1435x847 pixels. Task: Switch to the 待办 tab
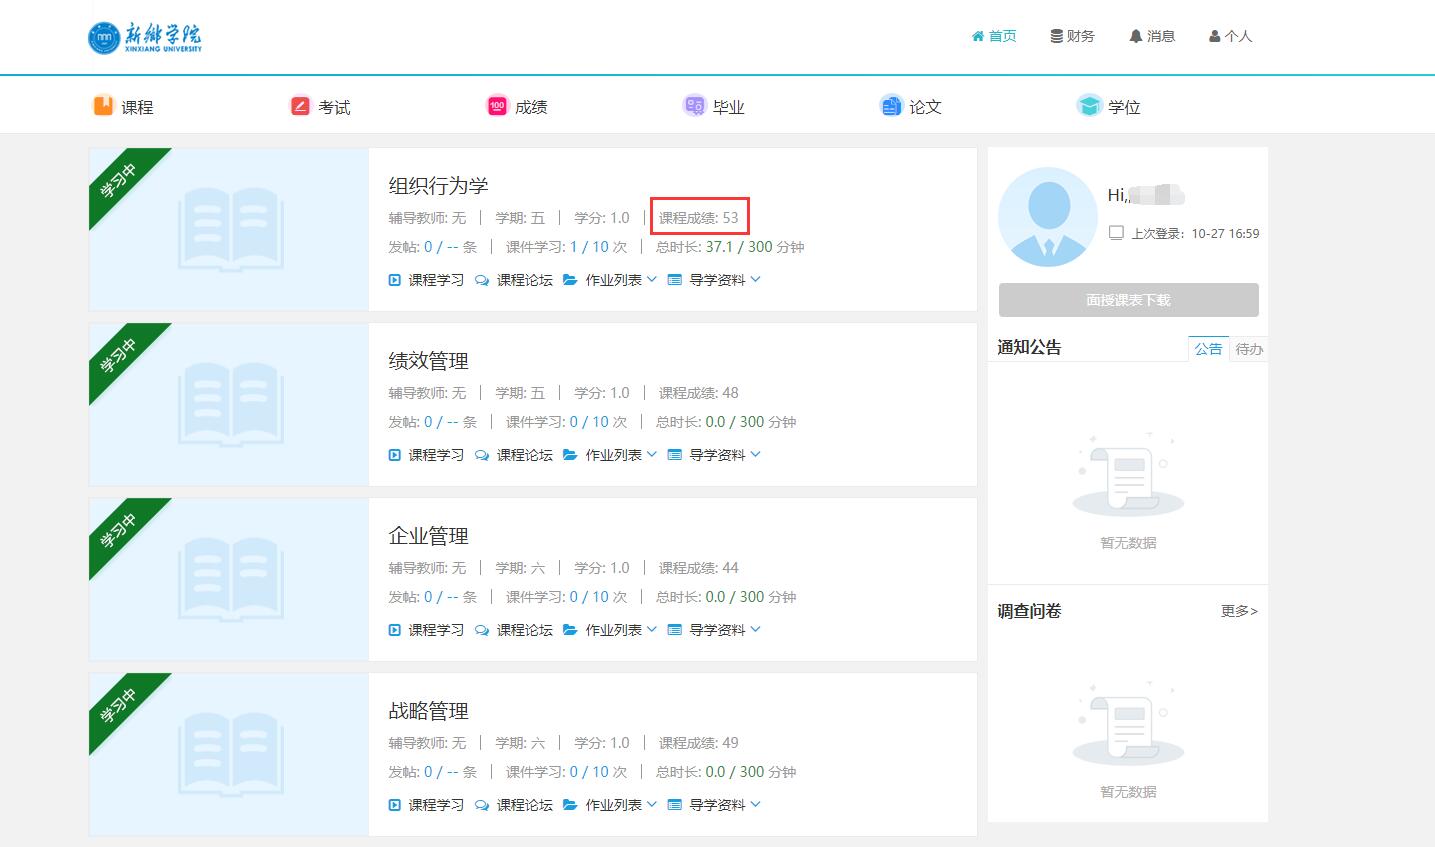[1248, 349]
